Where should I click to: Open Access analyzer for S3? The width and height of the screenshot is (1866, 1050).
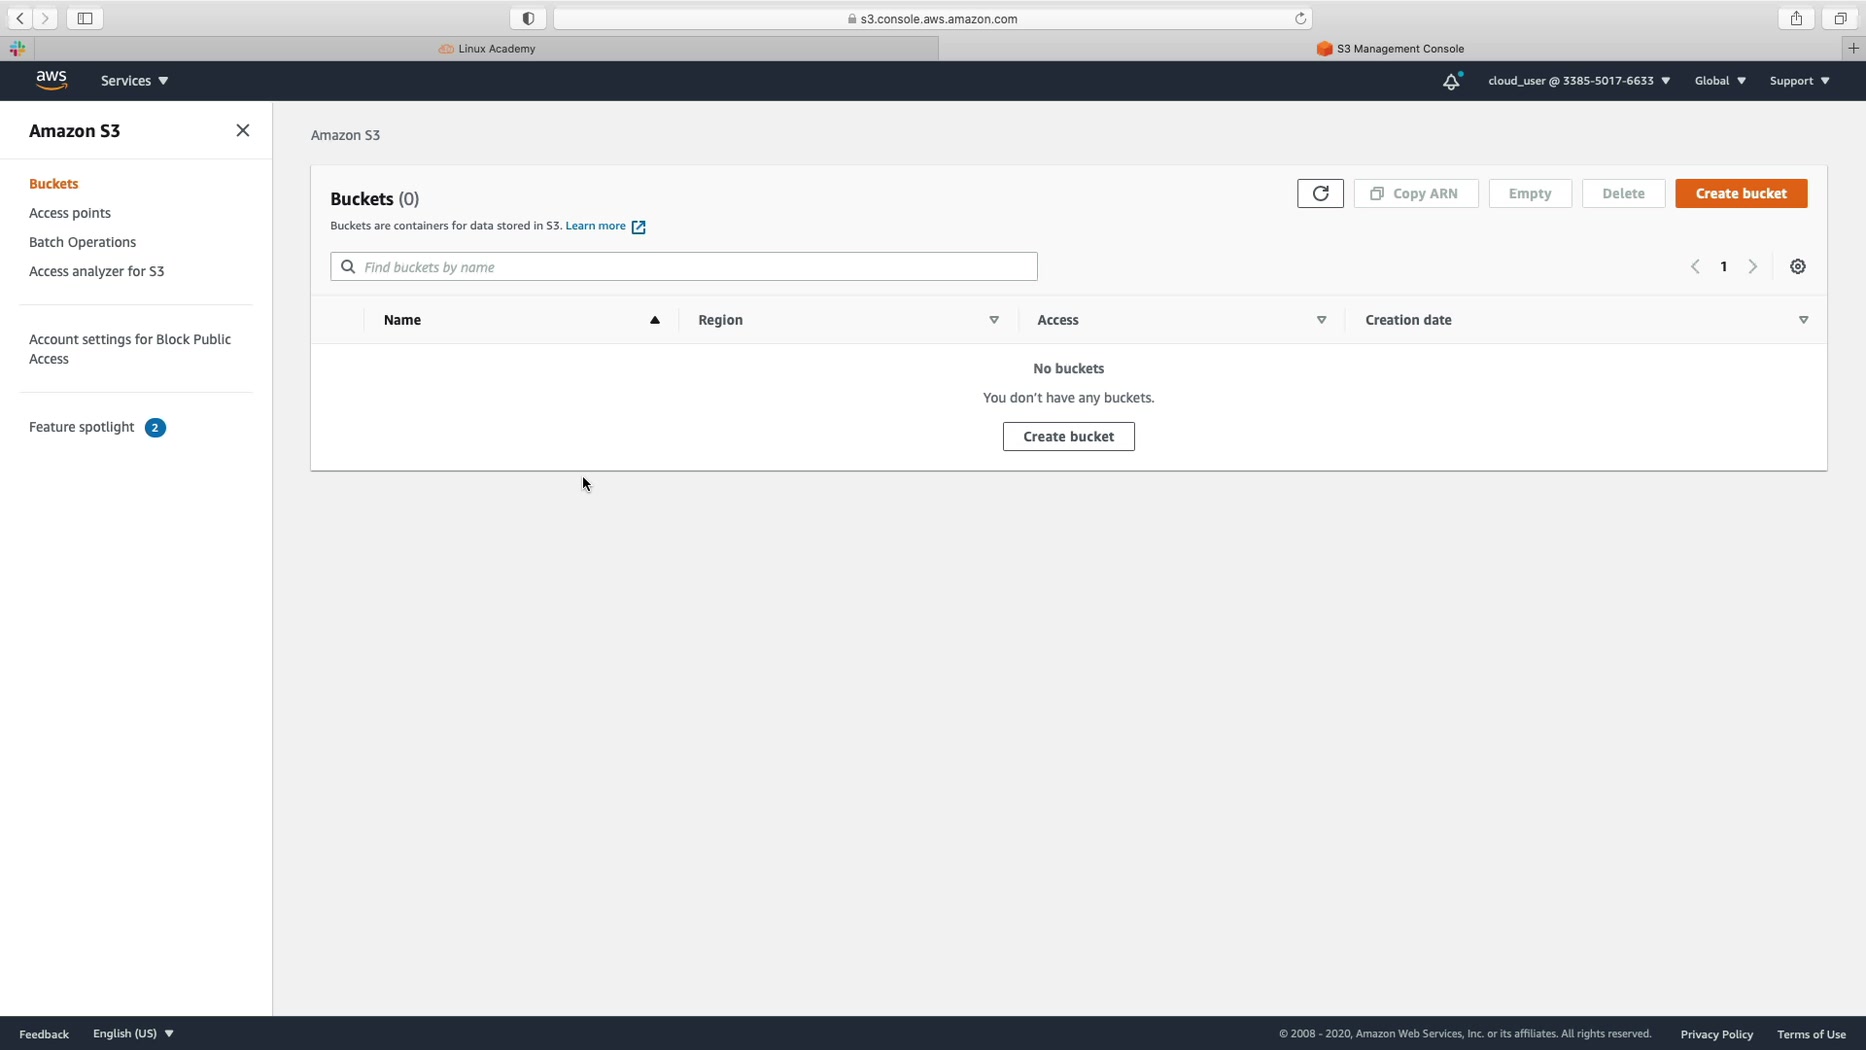pos(96,271)
